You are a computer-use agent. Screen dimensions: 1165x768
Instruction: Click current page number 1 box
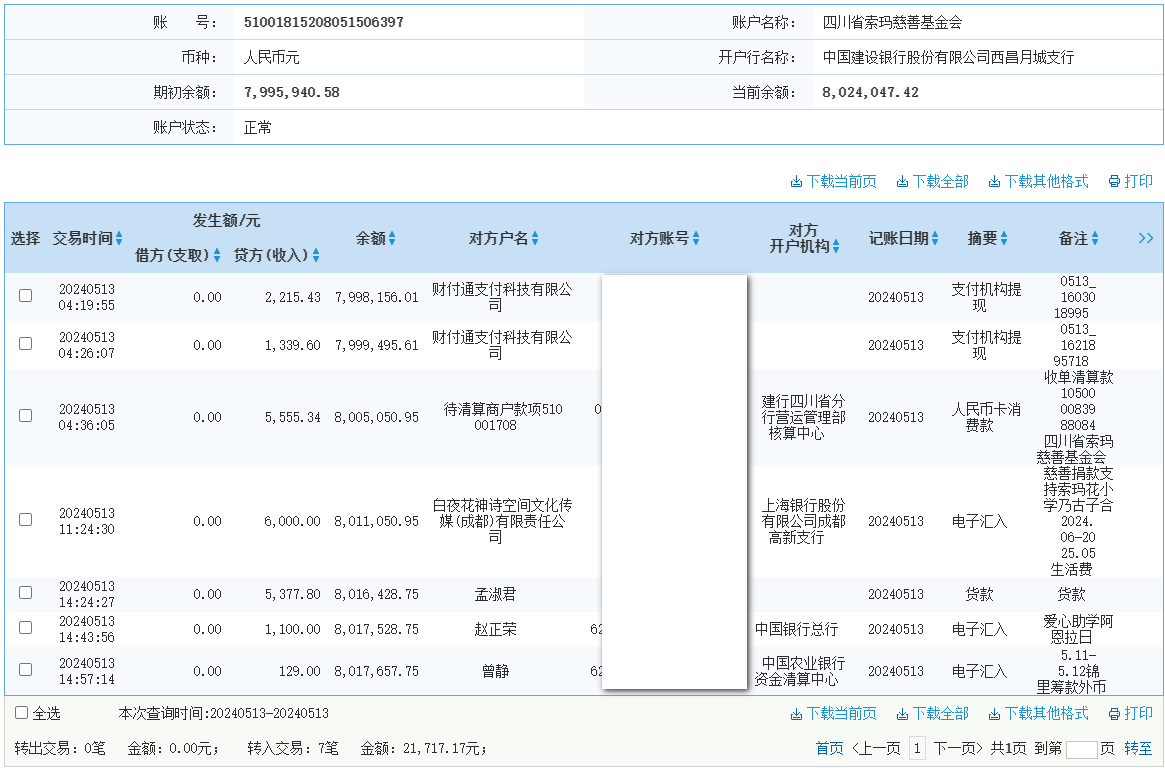(x=918, y=749)
